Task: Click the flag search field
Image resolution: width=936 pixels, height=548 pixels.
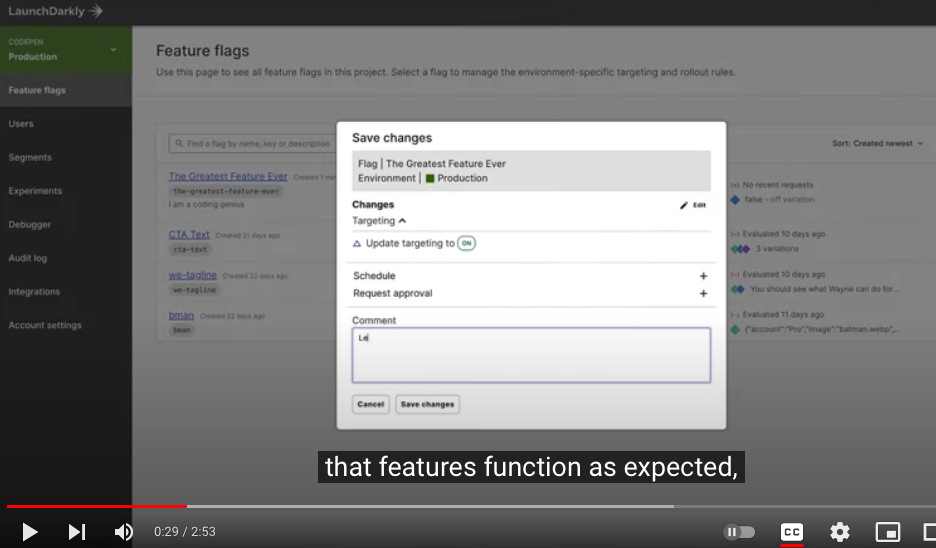Action: (x=253, y=143)
